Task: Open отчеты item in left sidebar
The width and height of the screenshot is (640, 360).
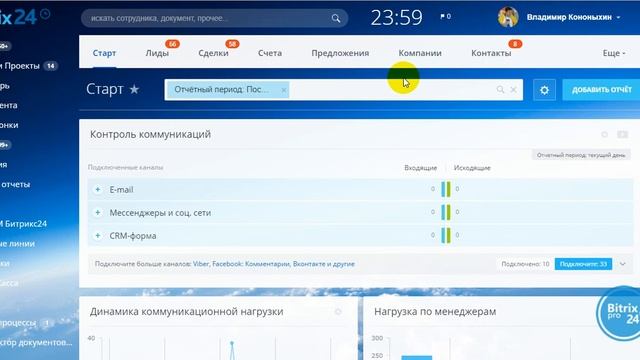Action: click(x=15, y=184)
